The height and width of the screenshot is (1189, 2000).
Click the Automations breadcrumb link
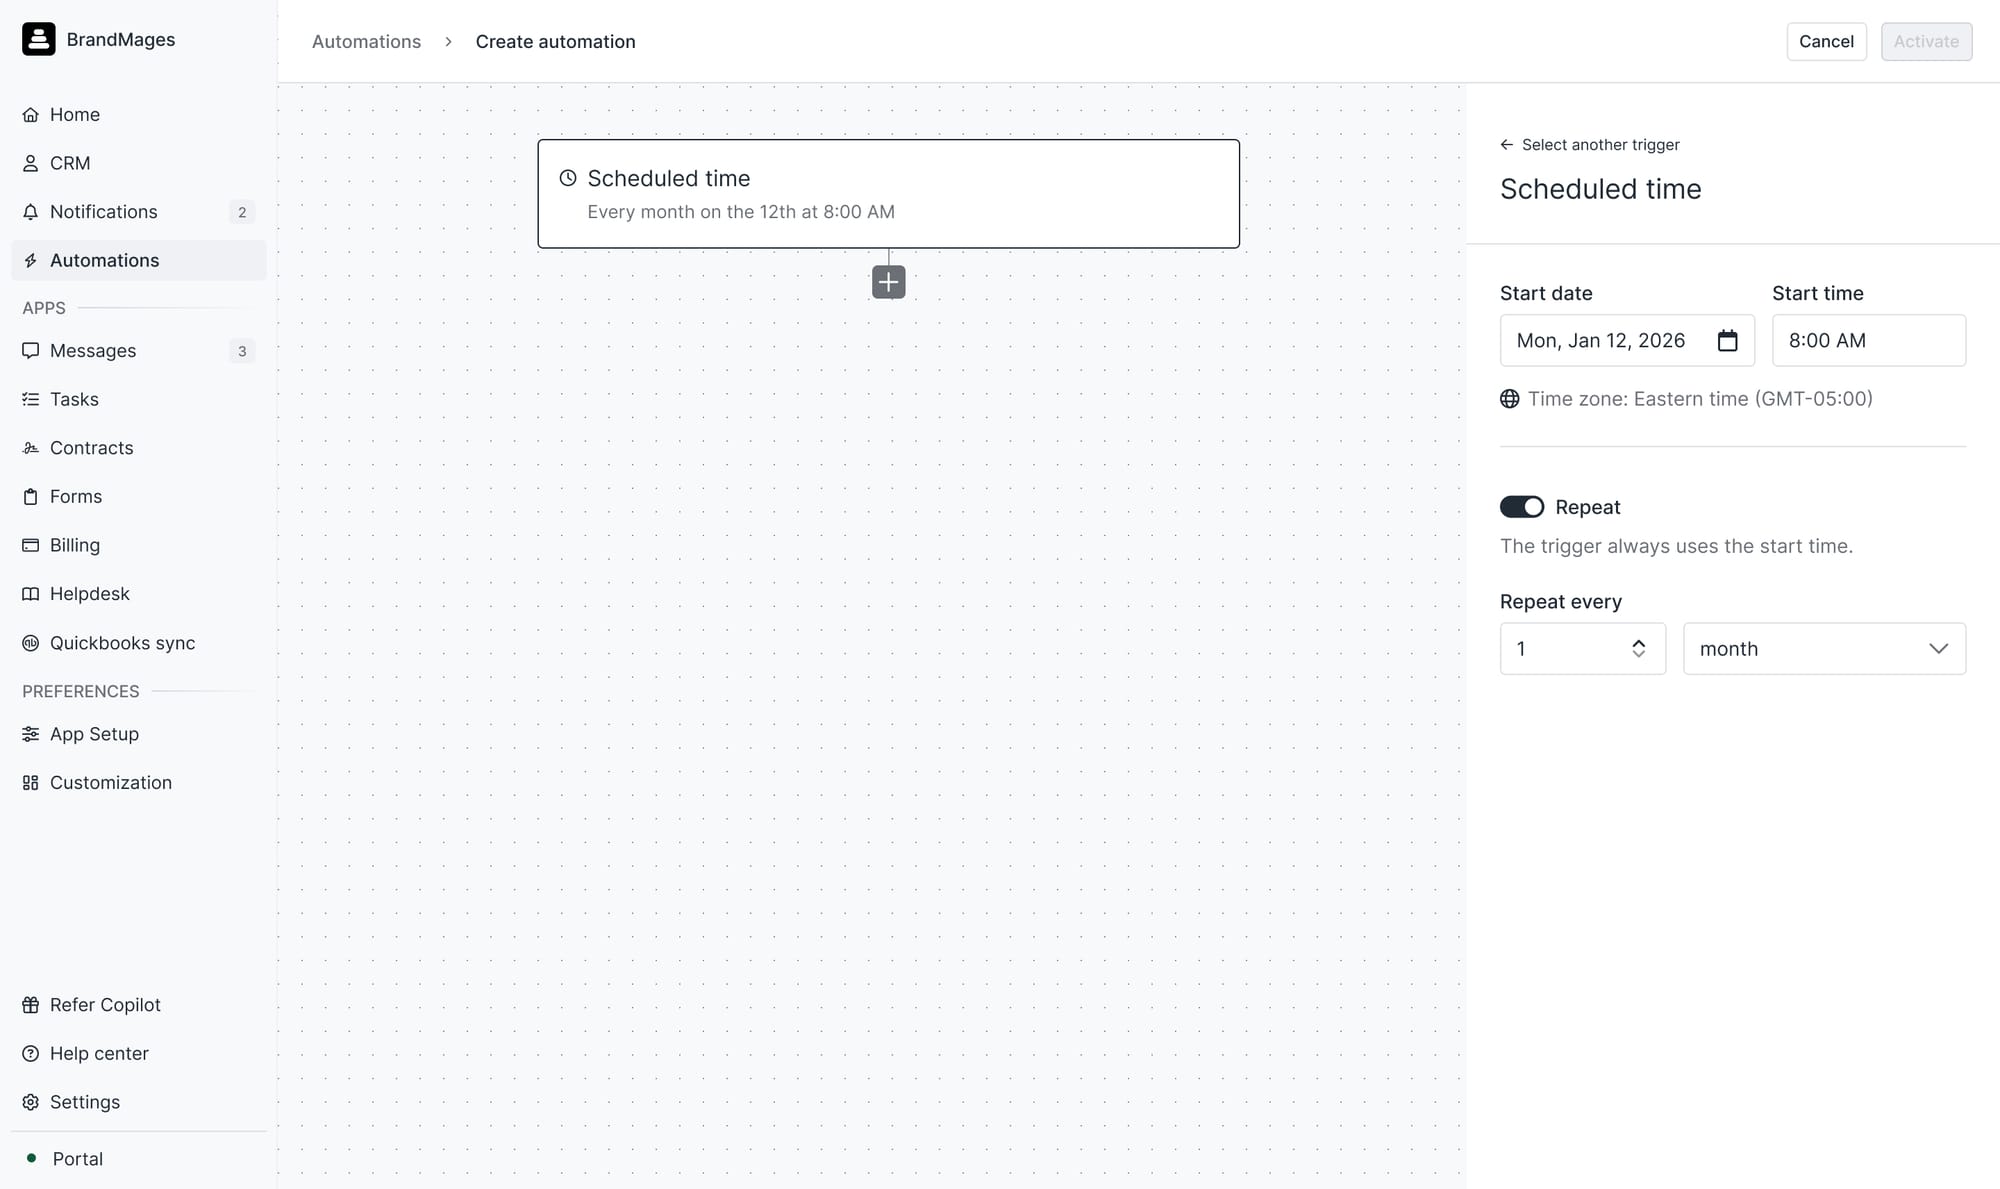coord(366,42)
